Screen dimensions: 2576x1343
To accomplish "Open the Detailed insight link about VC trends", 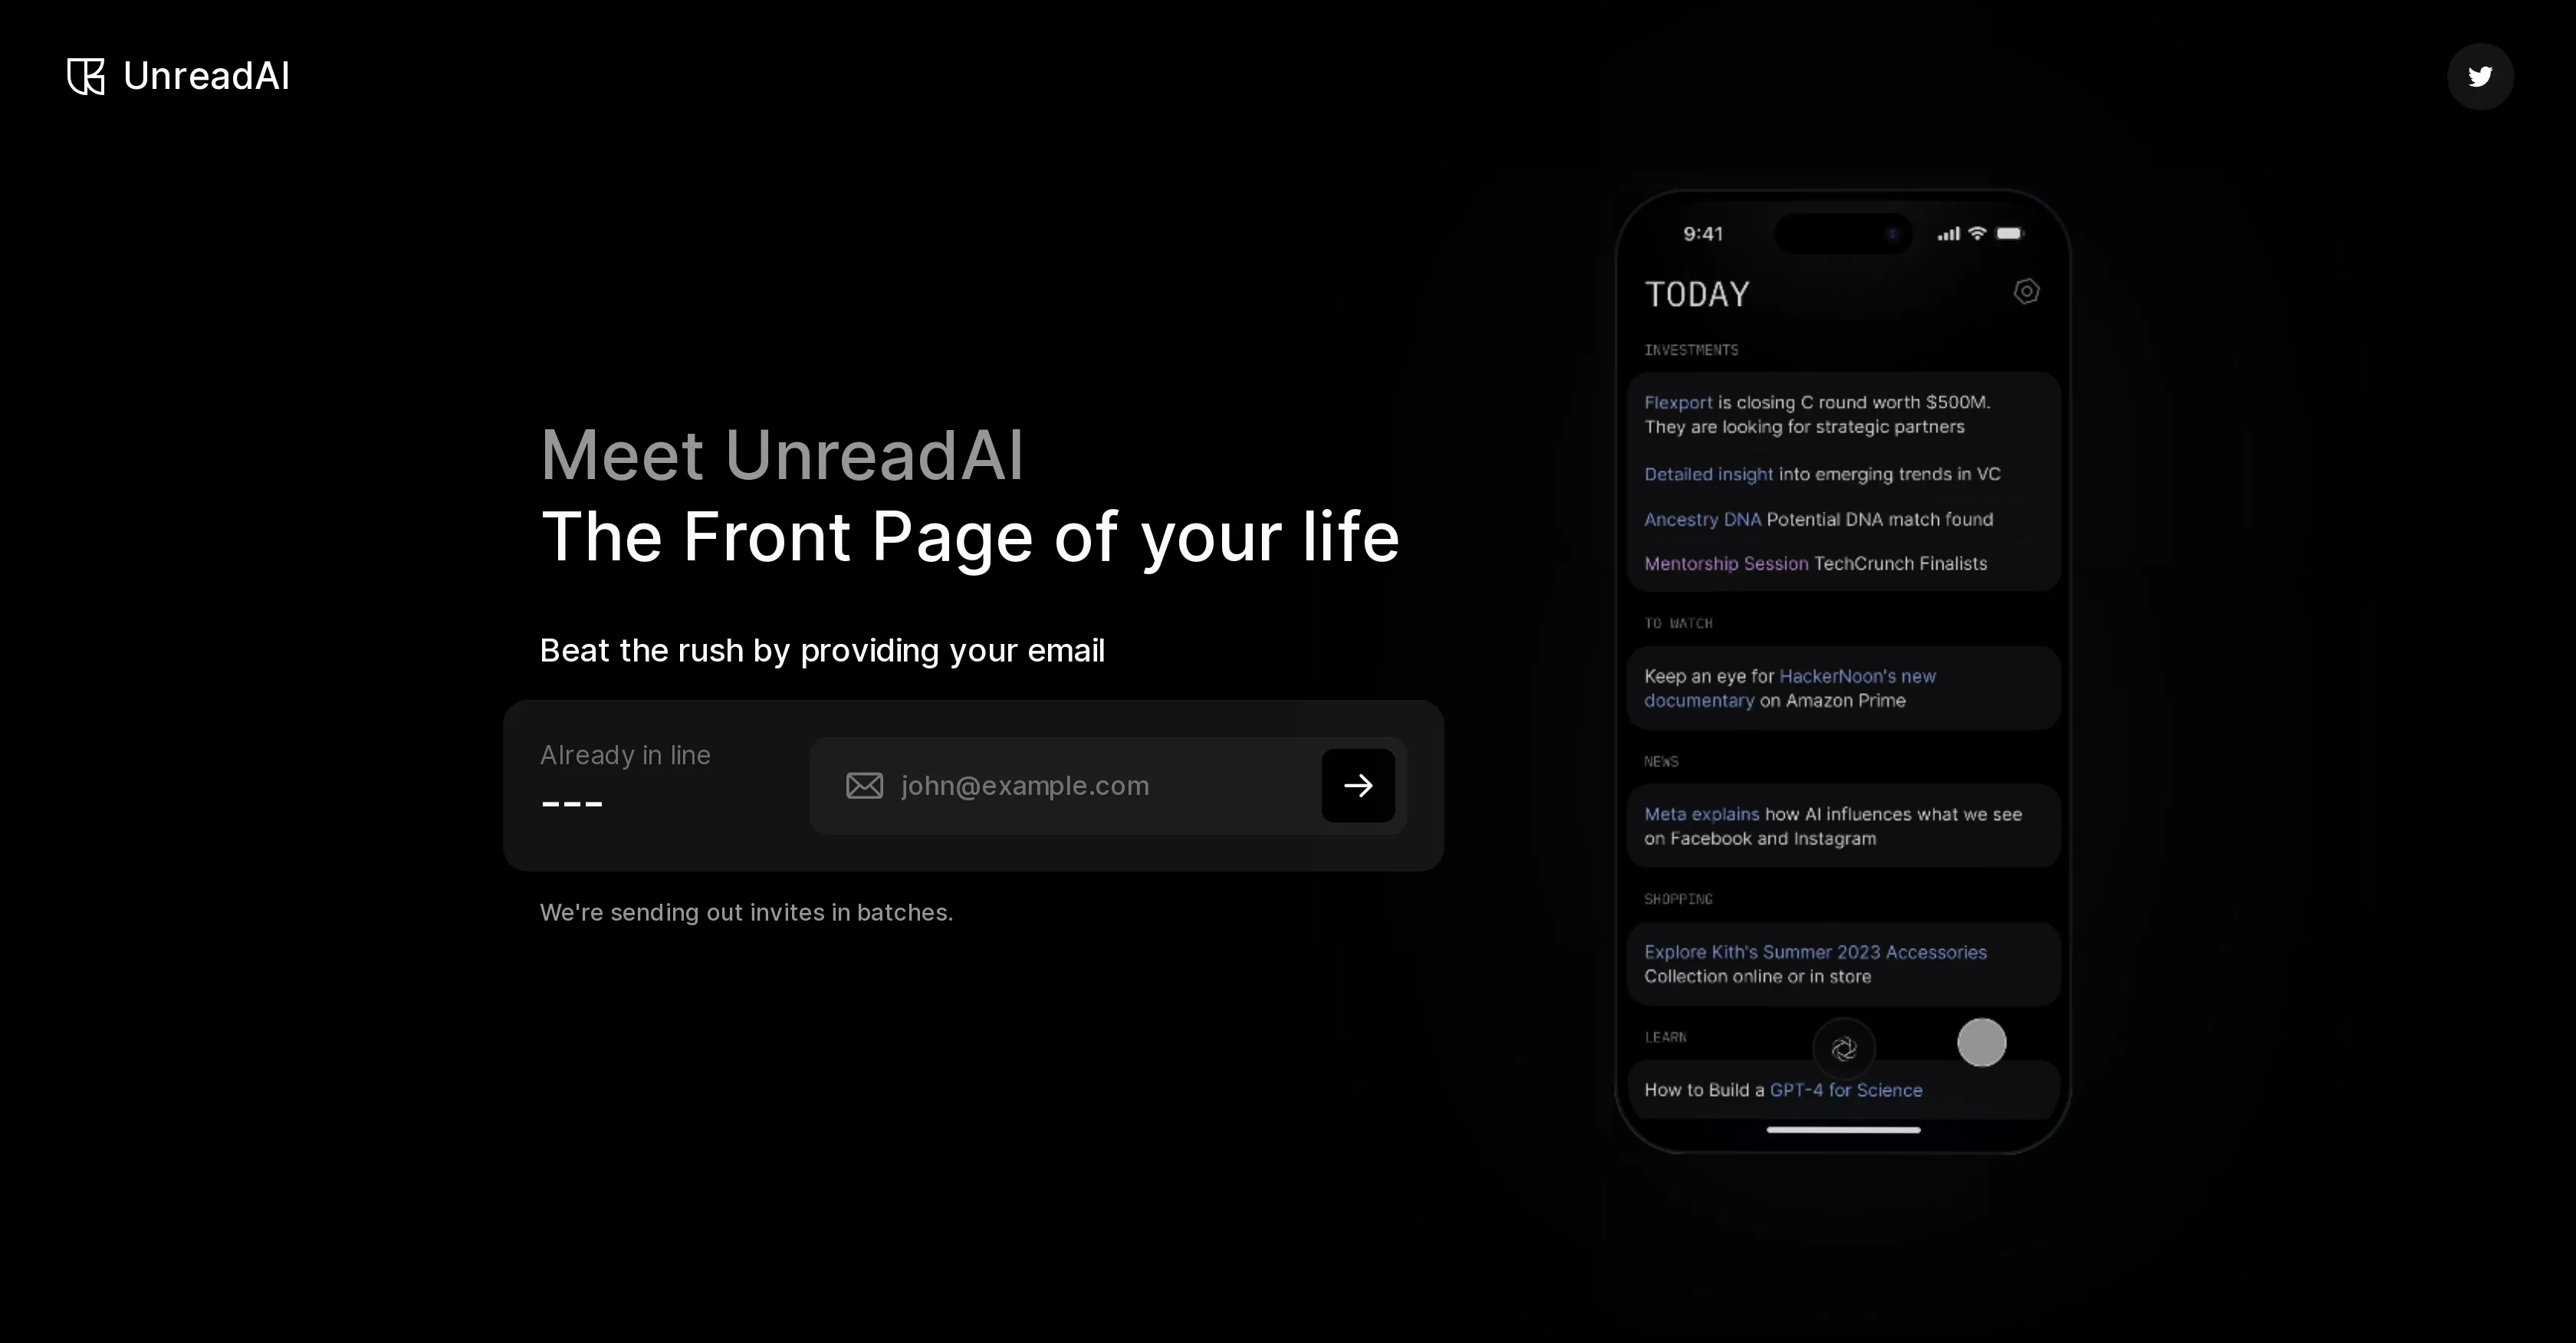I will 1709,474.
